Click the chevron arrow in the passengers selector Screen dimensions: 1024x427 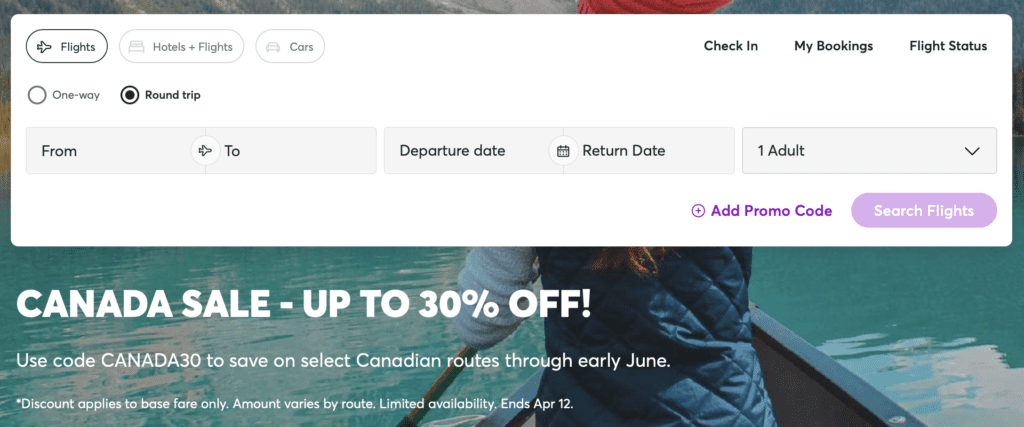(971, 151)
